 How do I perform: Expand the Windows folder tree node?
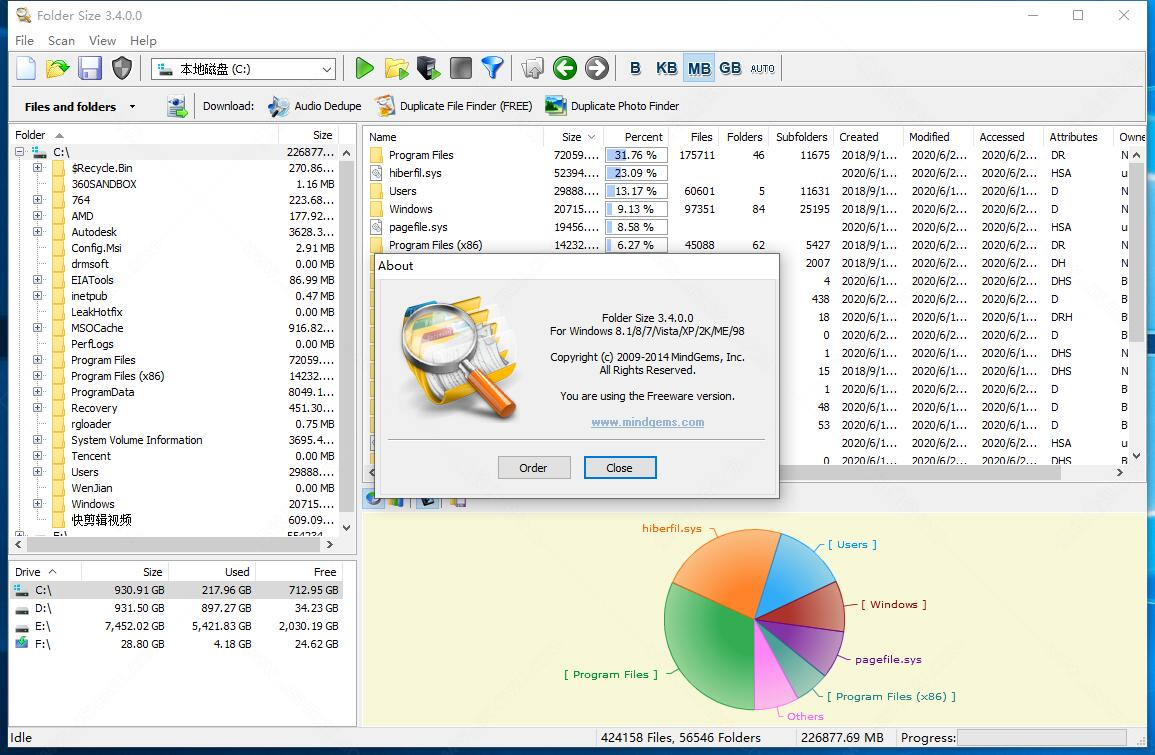click(x=37, y=504)
